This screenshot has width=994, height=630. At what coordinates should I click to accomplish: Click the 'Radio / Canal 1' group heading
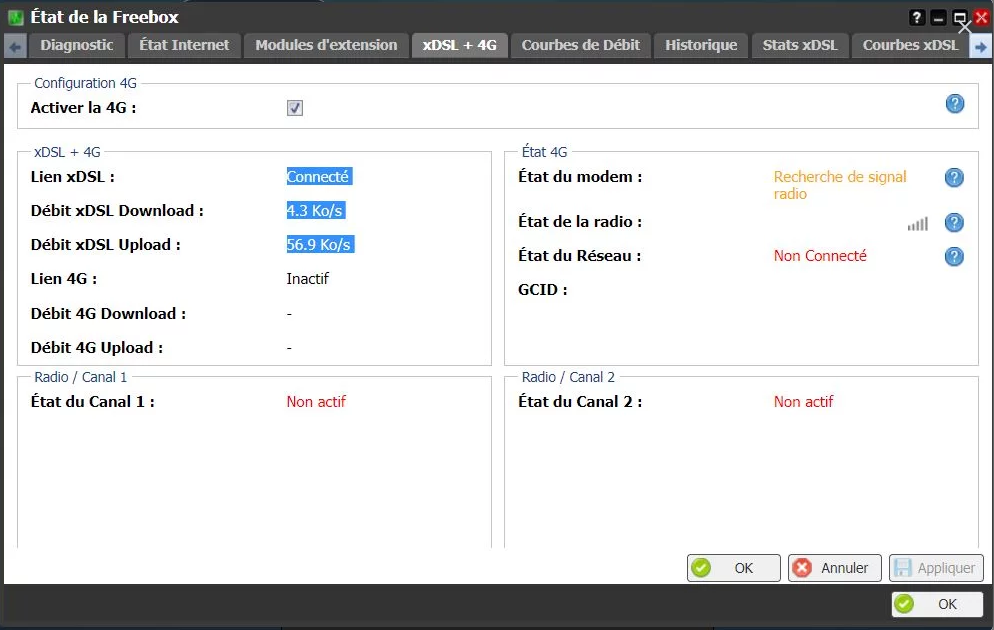tap(81, 377)
